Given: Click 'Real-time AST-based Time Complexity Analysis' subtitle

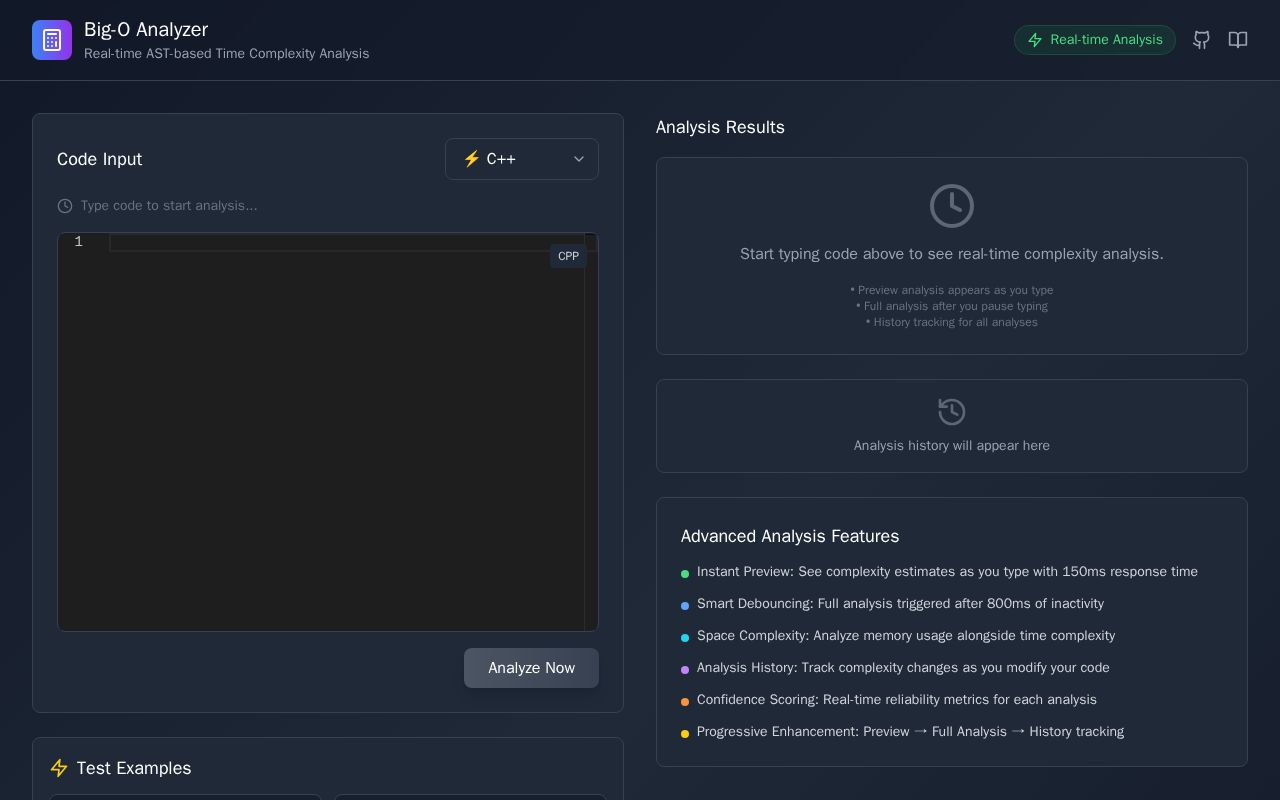Looking at the screenshot, I should (x=227, y=54).
